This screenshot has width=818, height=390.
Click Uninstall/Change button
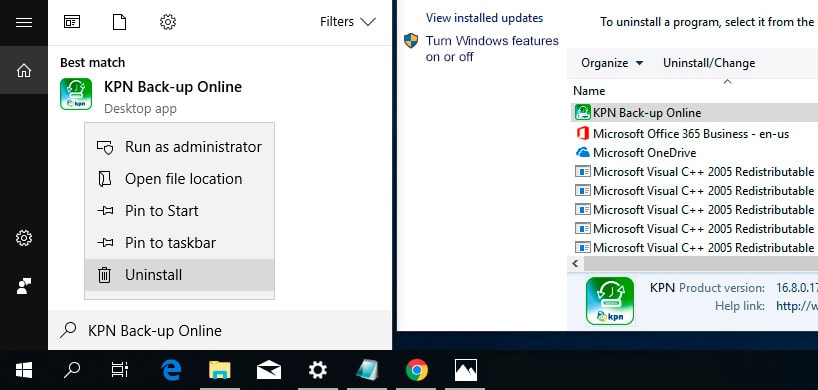(x=709, y=63)
